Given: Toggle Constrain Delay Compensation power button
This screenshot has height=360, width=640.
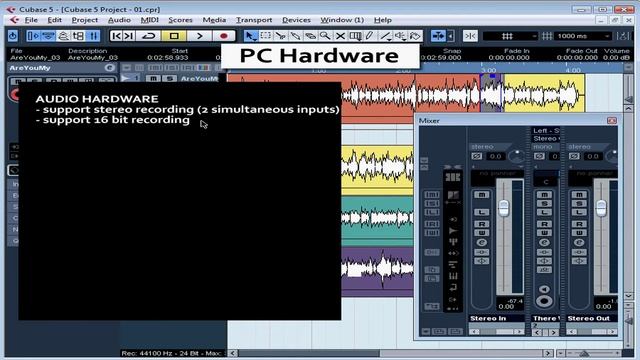Looking at the screenshot, I should point(13,36).
